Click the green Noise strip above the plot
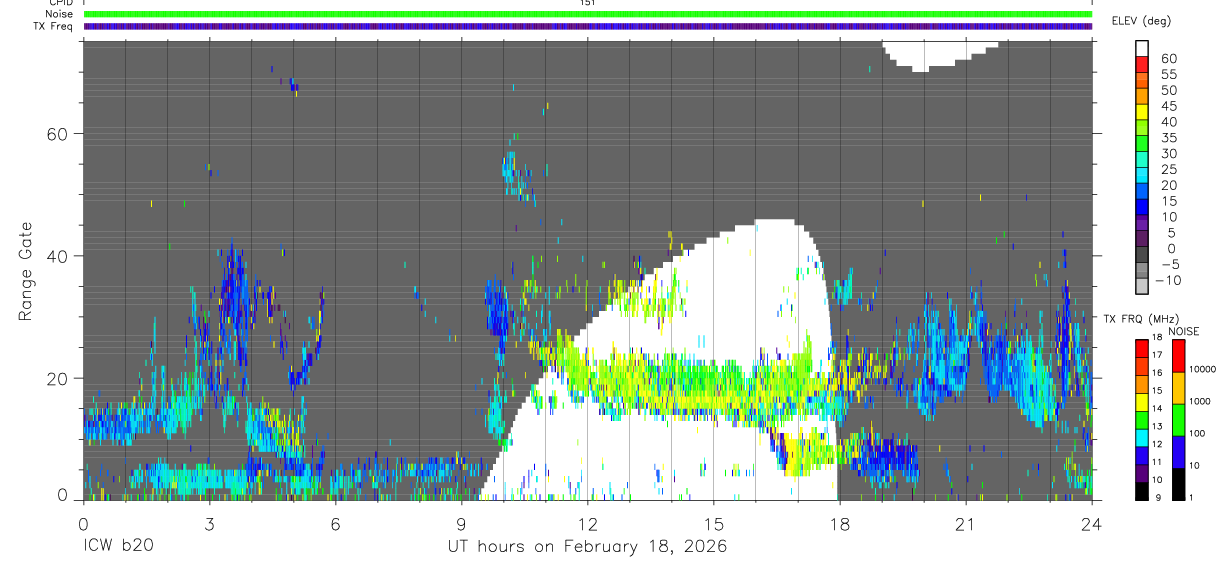This screenshot has height=567, width=1228. click(x=588, y=14)
